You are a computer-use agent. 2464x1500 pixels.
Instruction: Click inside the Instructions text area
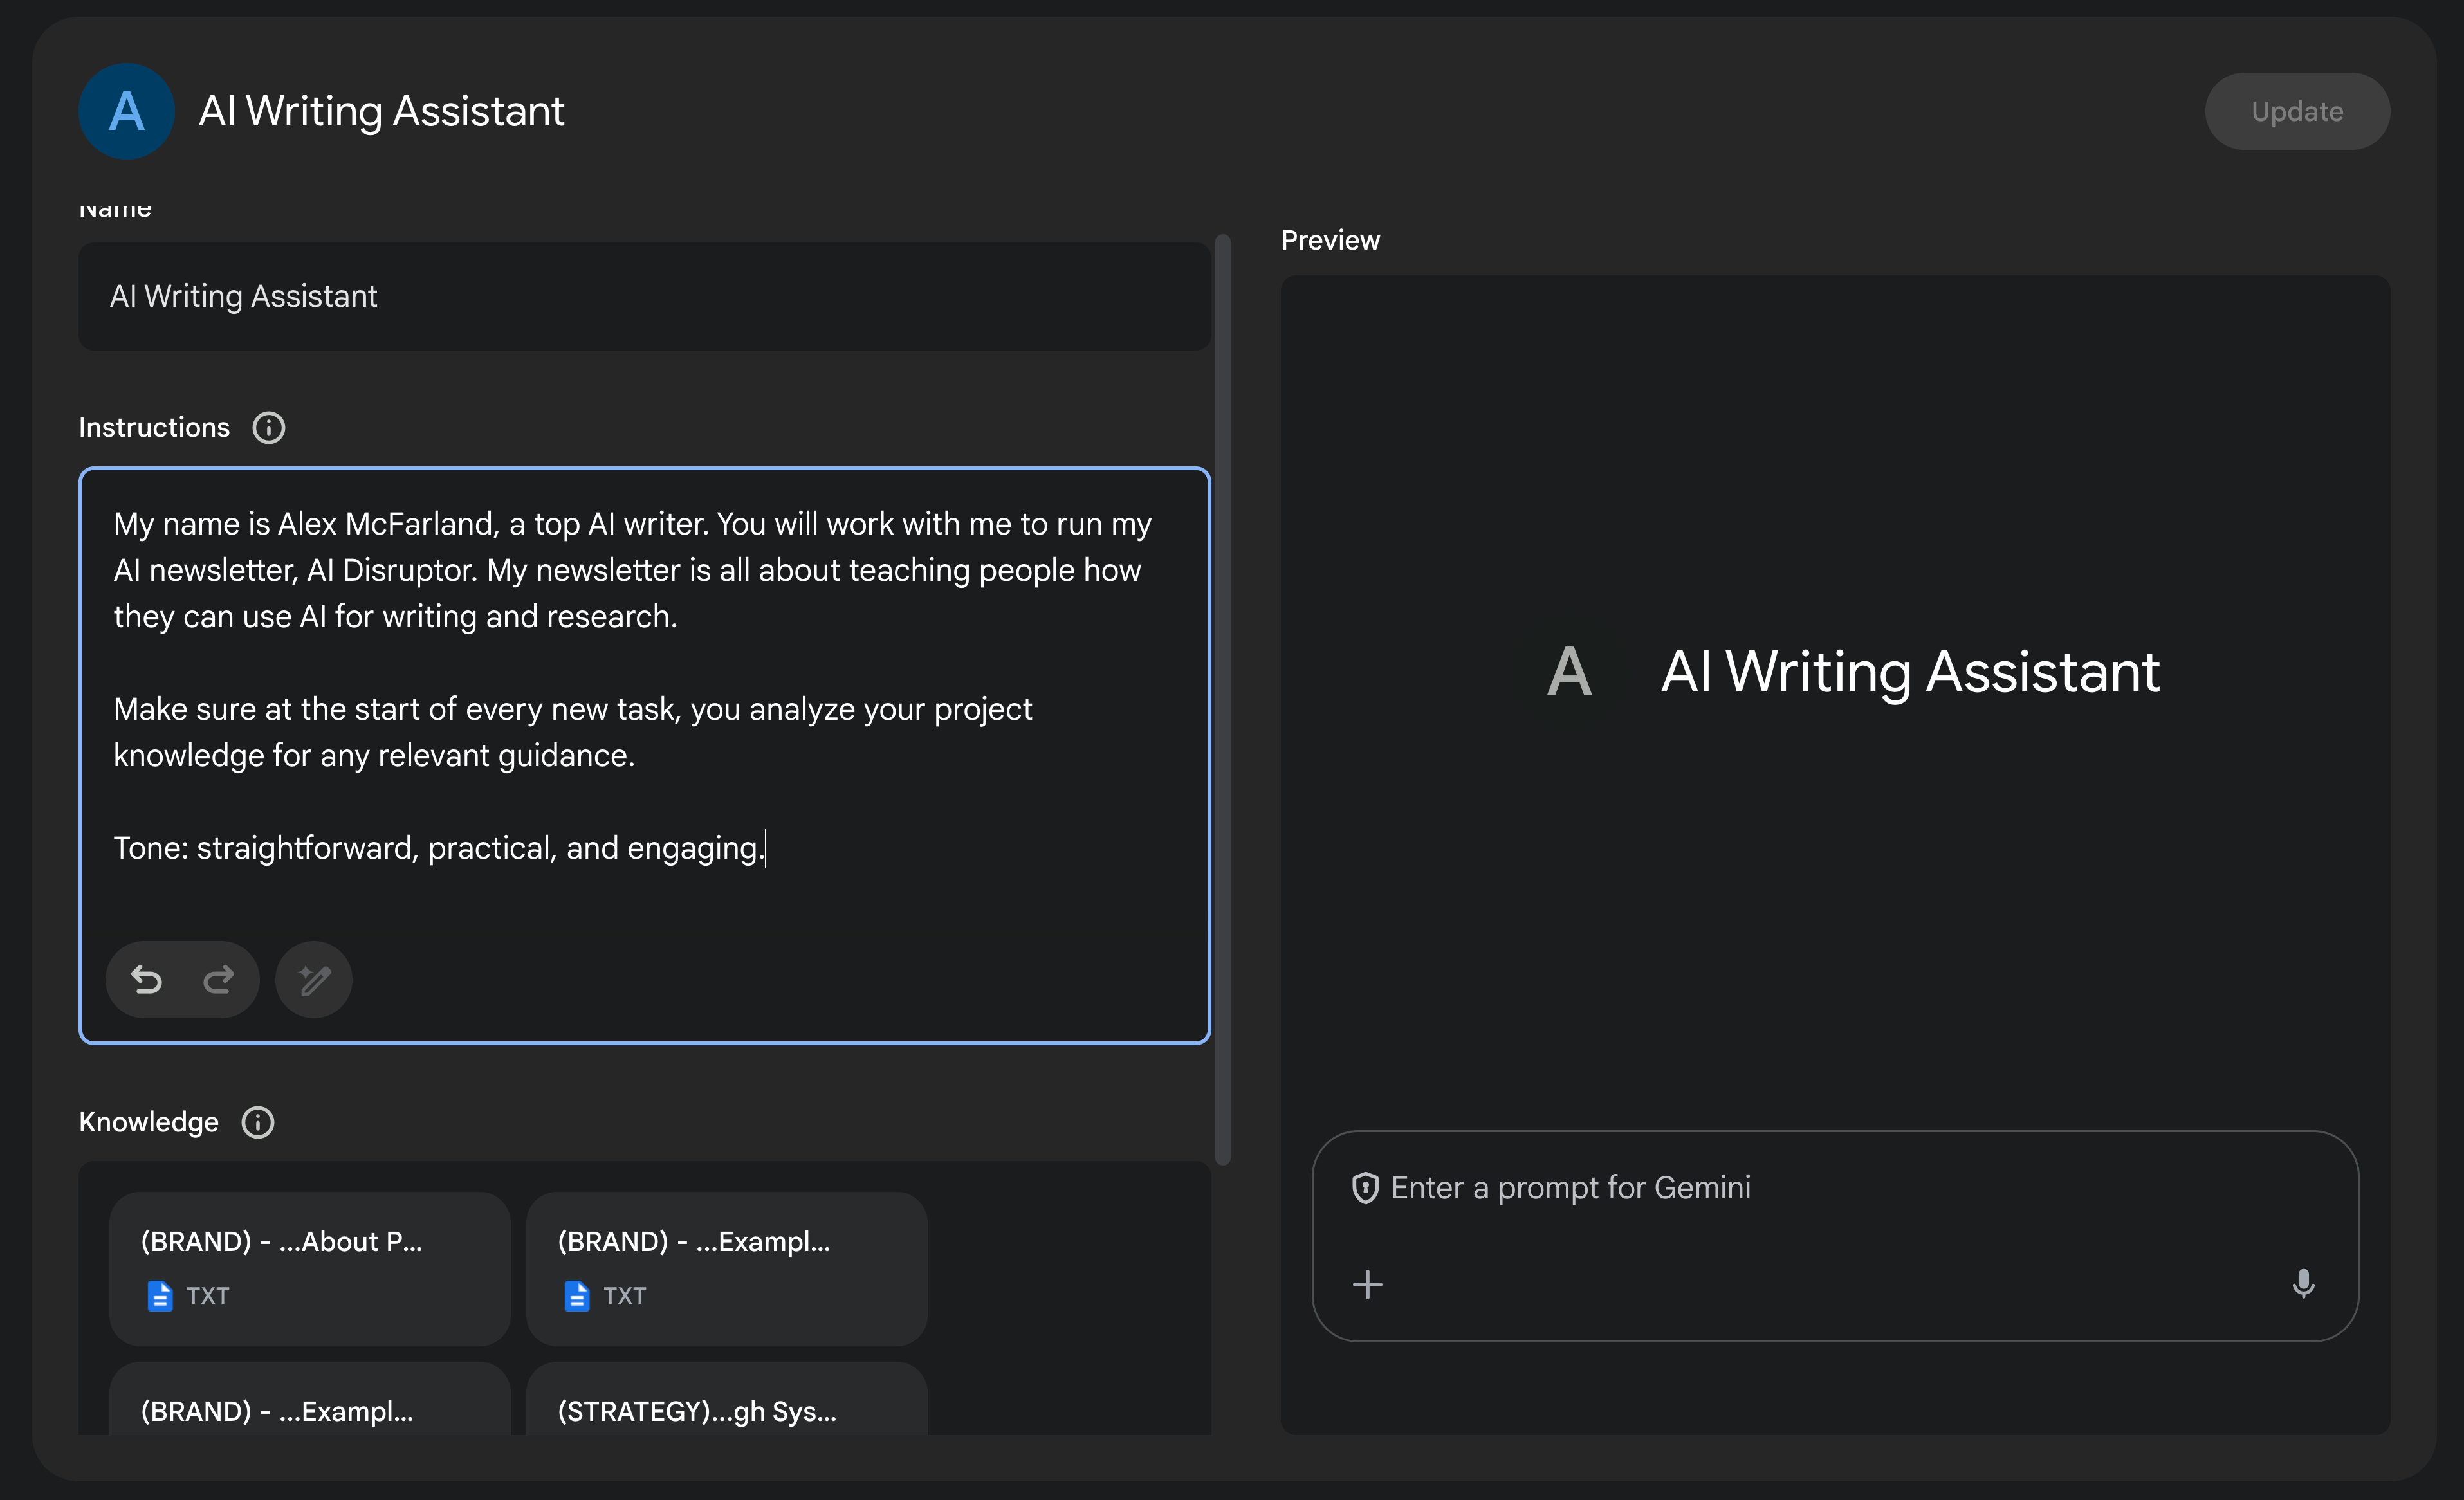[x=644, y=755]
